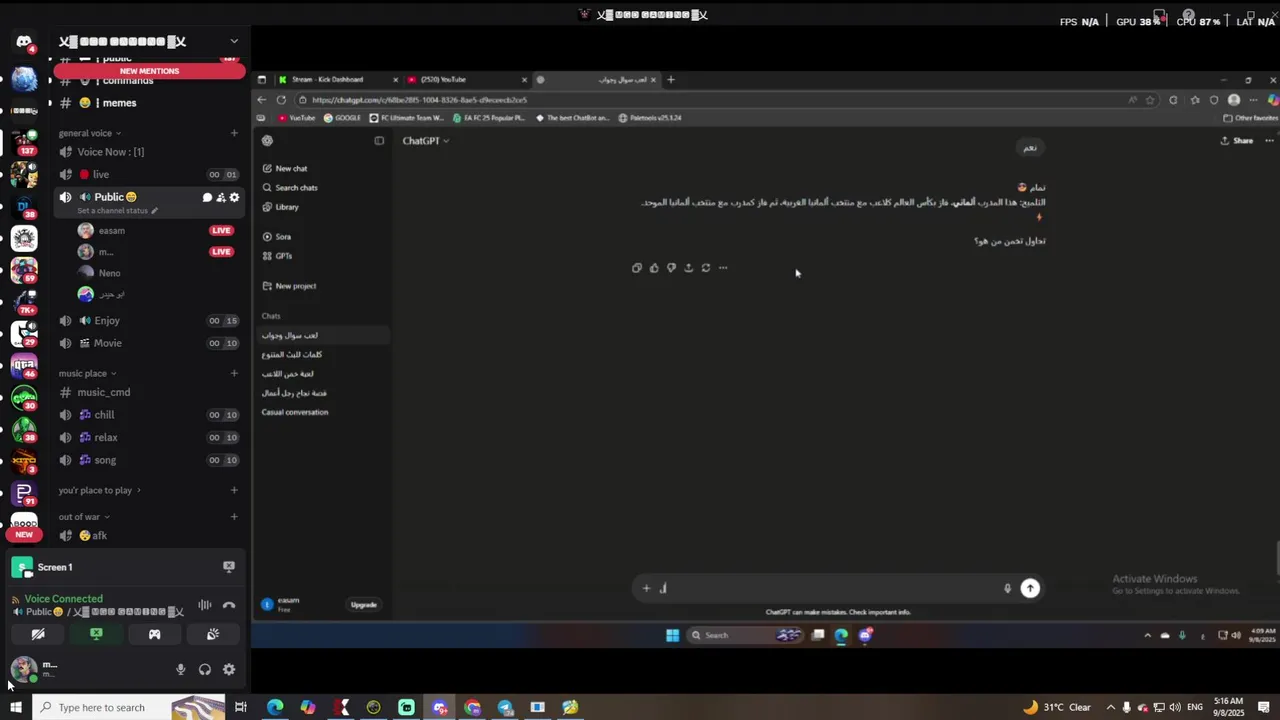Add a channel to out of war category

pos(234,517)
